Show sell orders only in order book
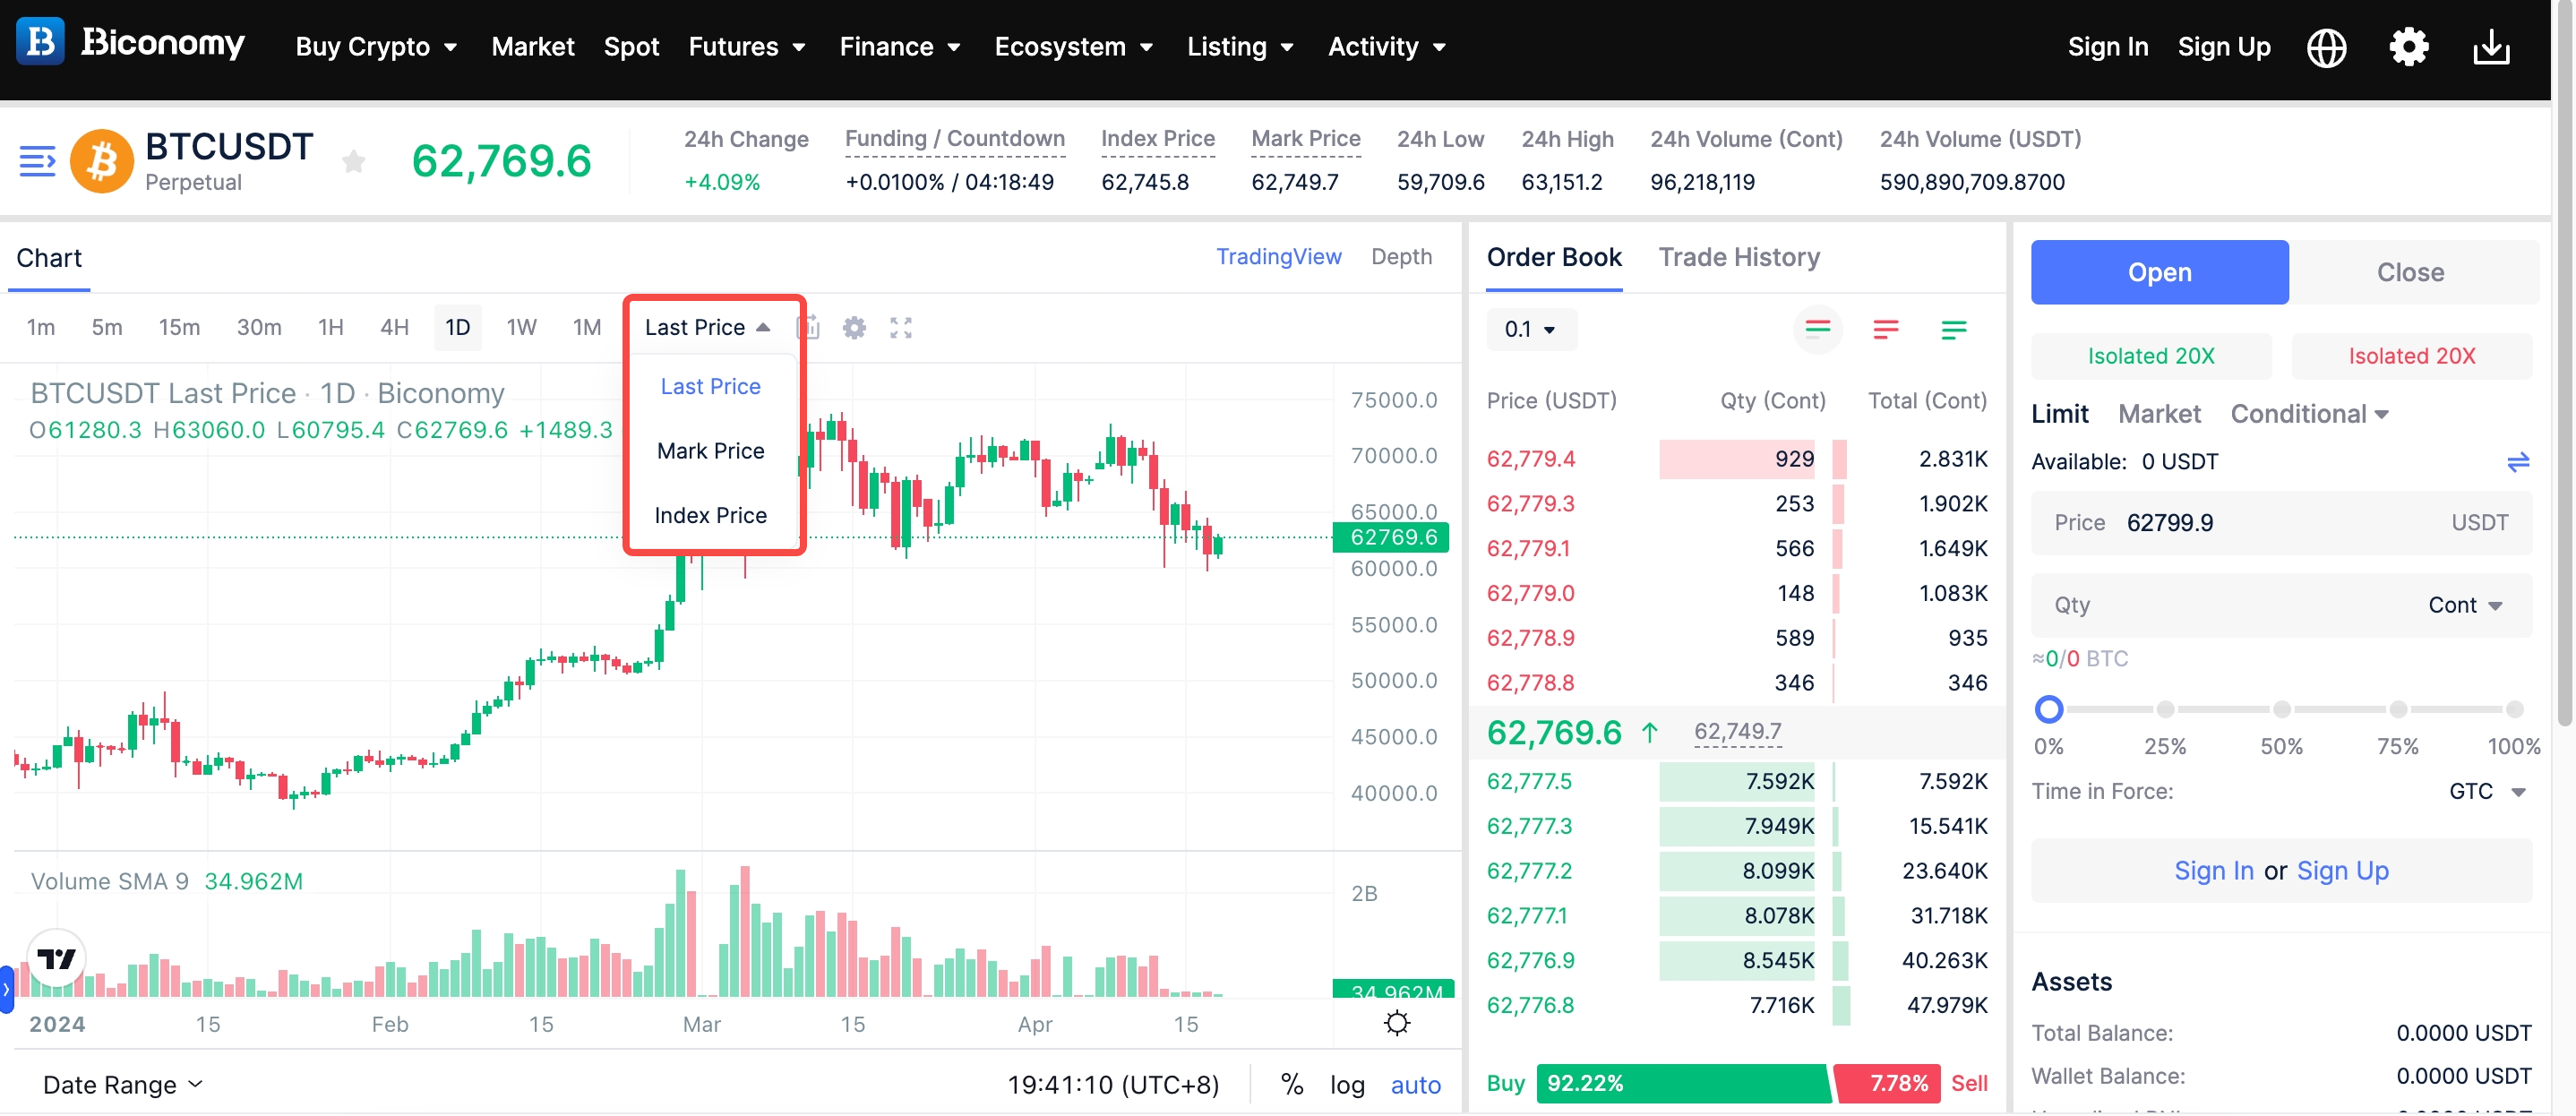This screenshot has height=1116, width=2576. (x=1885, y=329)
